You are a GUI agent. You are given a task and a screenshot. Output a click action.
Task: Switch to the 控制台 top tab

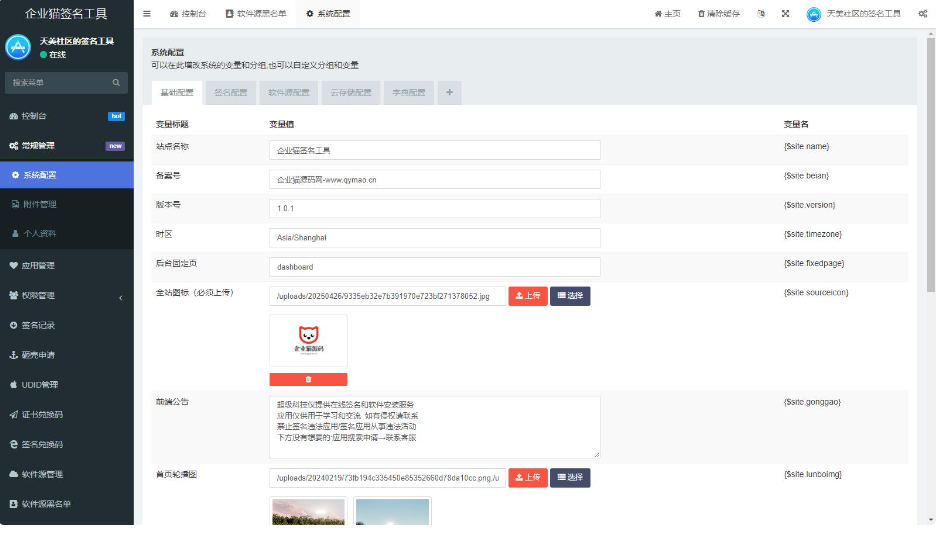188,13
